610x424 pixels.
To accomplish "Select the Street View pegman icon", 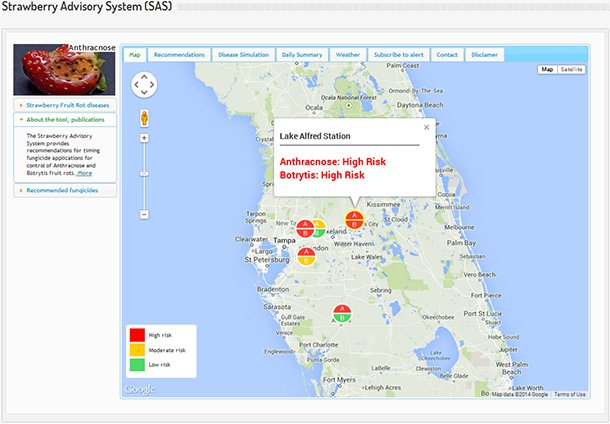I will pos(144,118).
